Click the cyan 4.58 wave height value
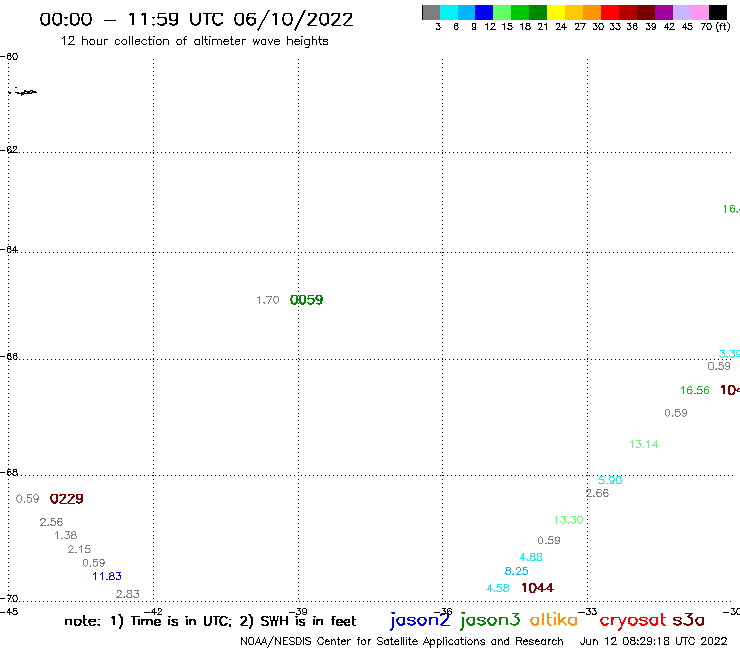Viewport: 740px width, 650px height. (498, 588)
